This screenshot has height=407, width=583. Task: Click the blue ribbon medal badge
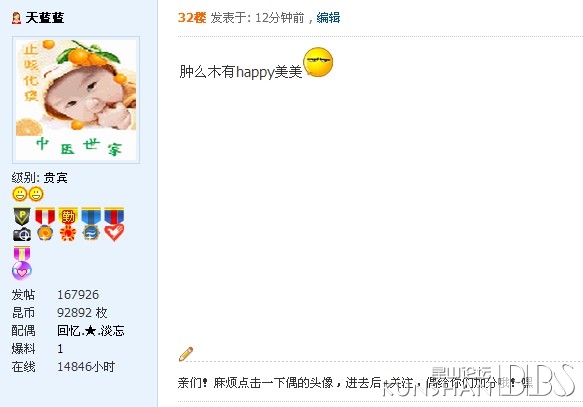91,224
